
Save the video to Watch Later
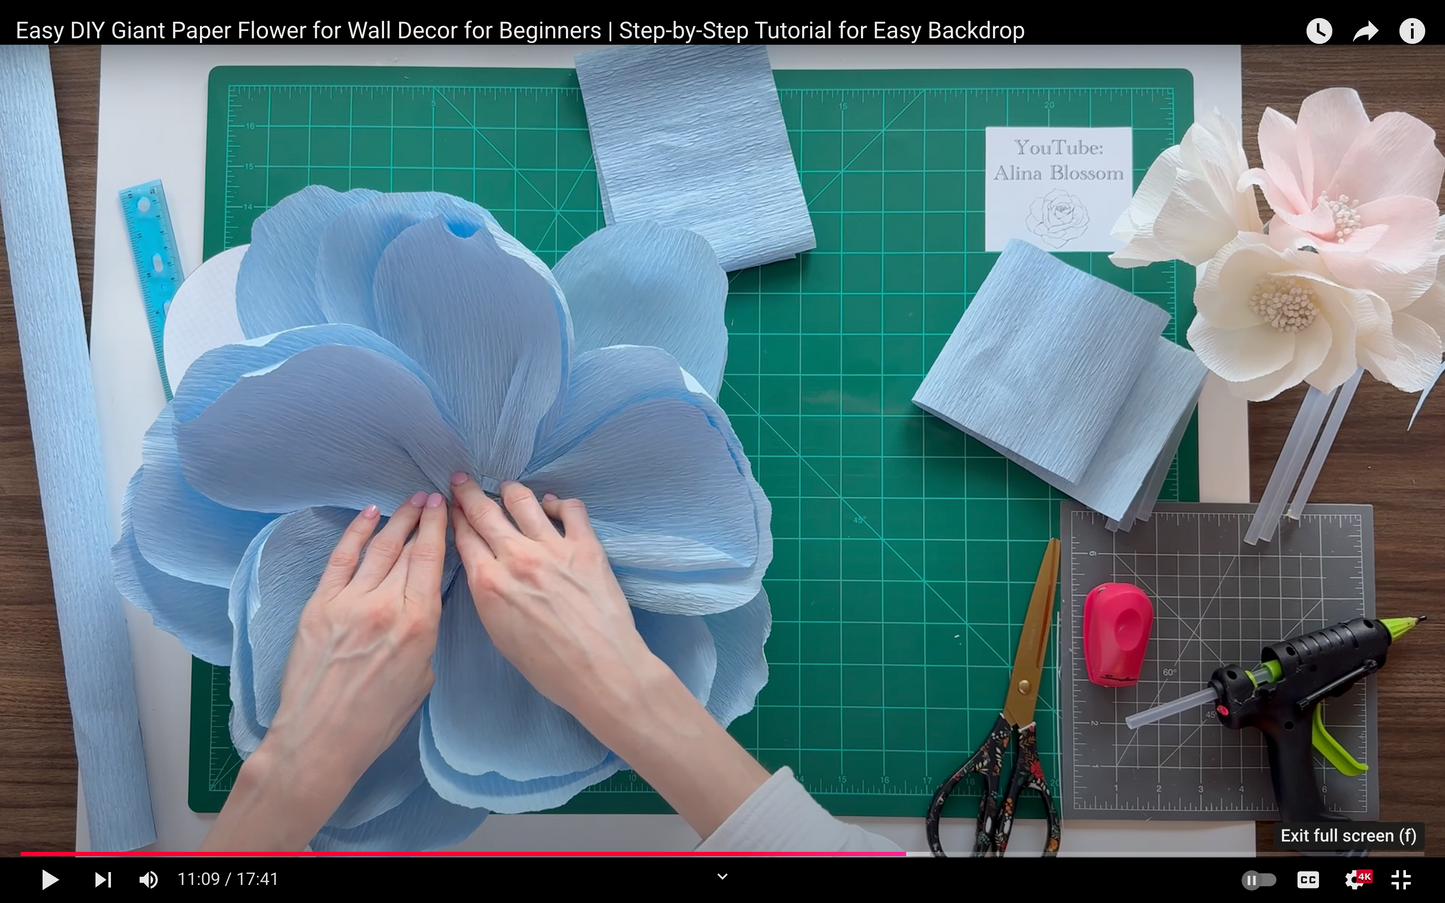1318,30
